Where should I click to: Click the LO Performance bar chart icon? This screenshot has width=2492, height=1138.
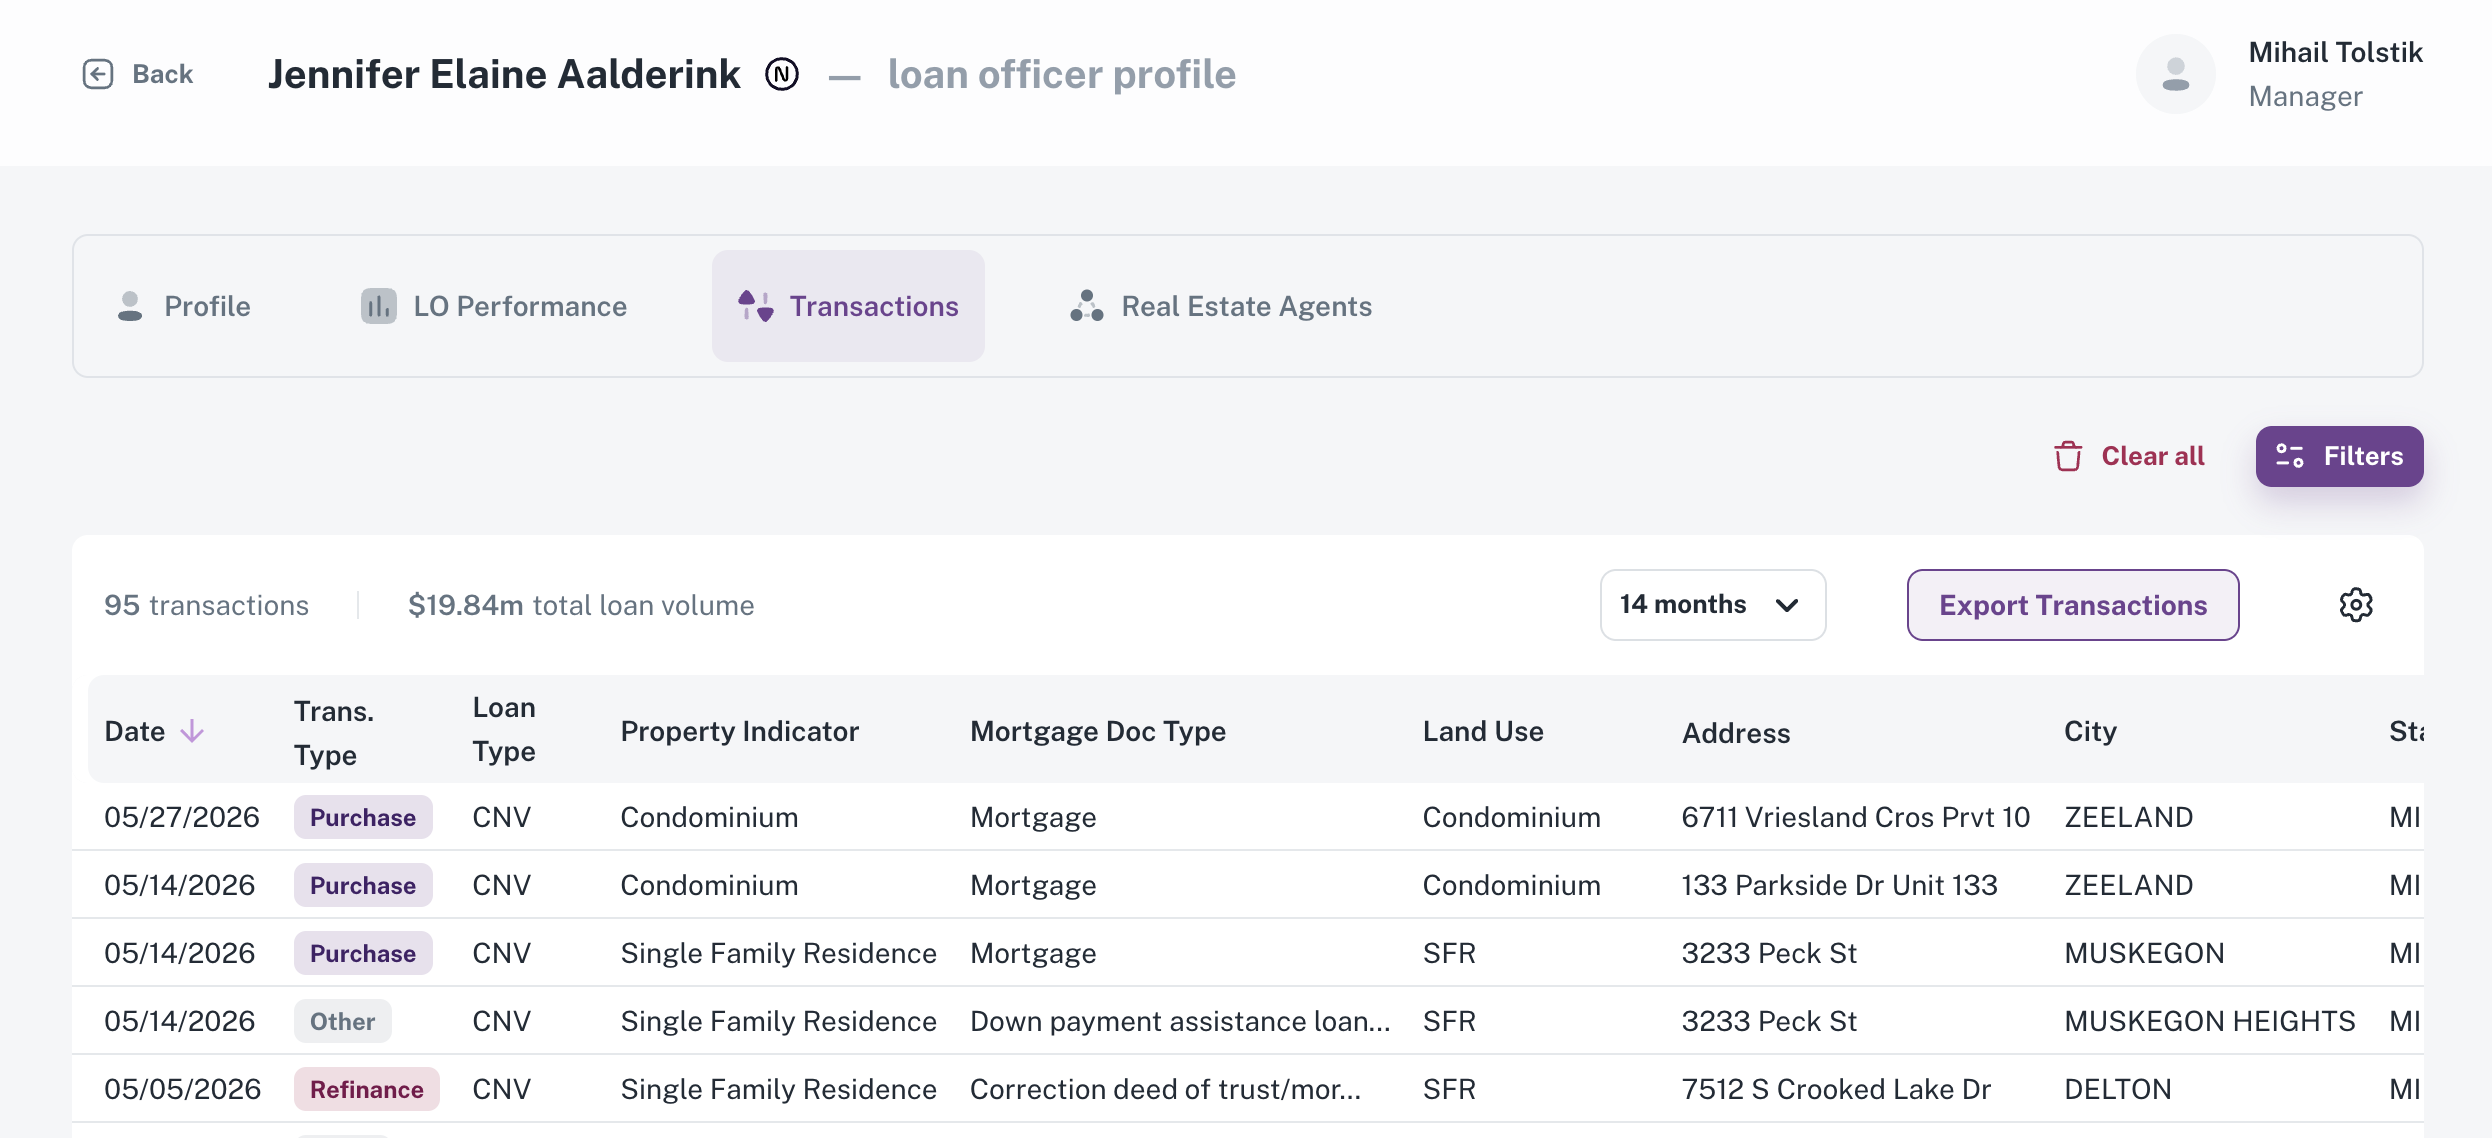click(379, 306)
